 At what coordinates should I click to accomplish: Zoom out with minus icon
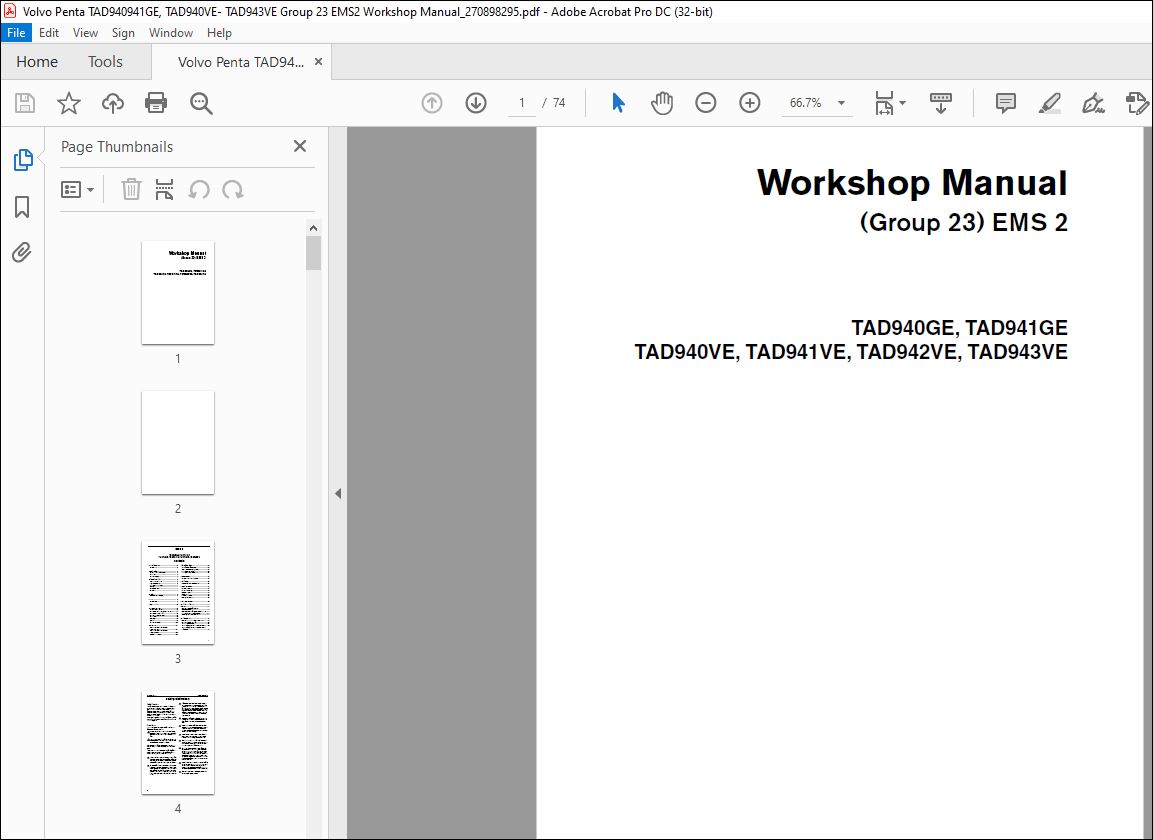point(705,103)
